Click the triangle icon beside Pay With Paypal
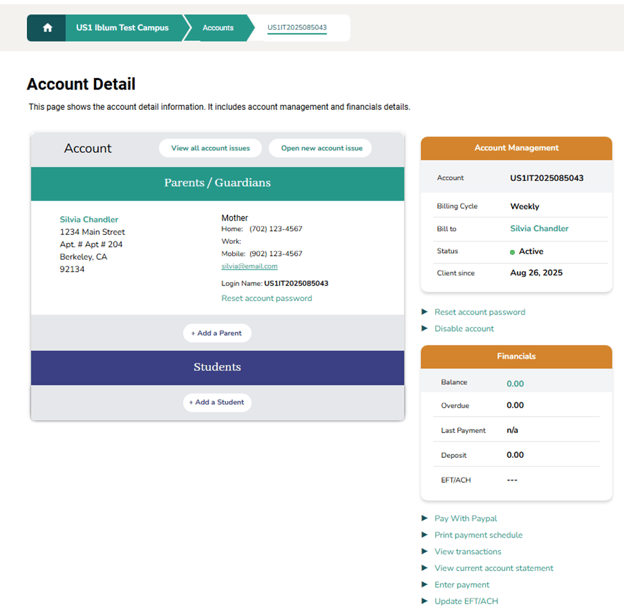 pos(425,519)
